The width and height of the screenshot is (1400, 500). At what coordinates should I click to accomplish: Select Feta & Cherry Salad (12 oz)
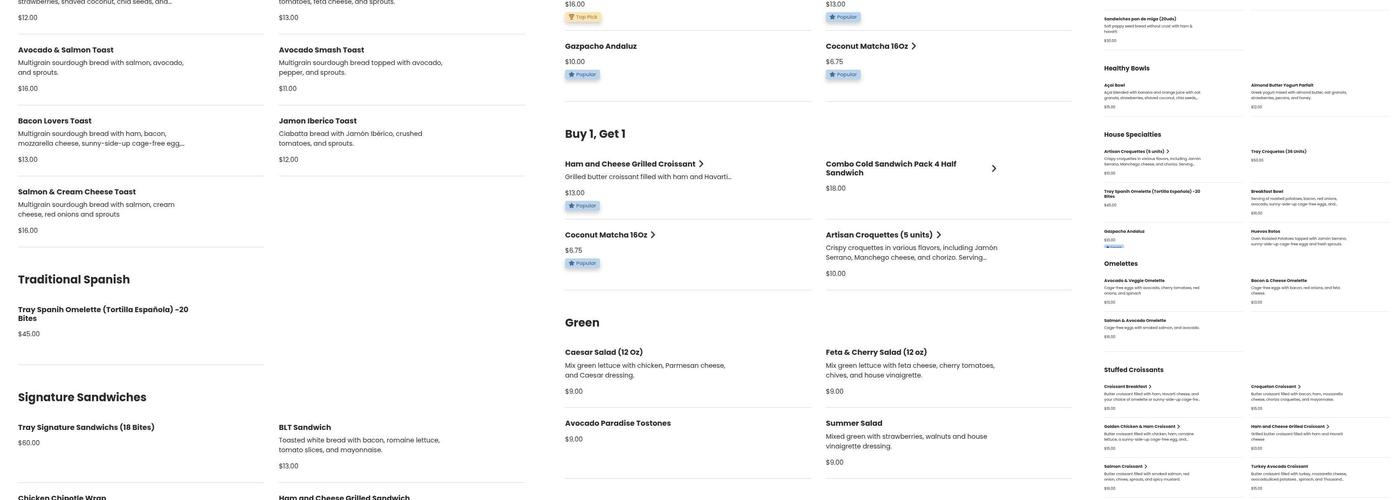coord(876,353)
